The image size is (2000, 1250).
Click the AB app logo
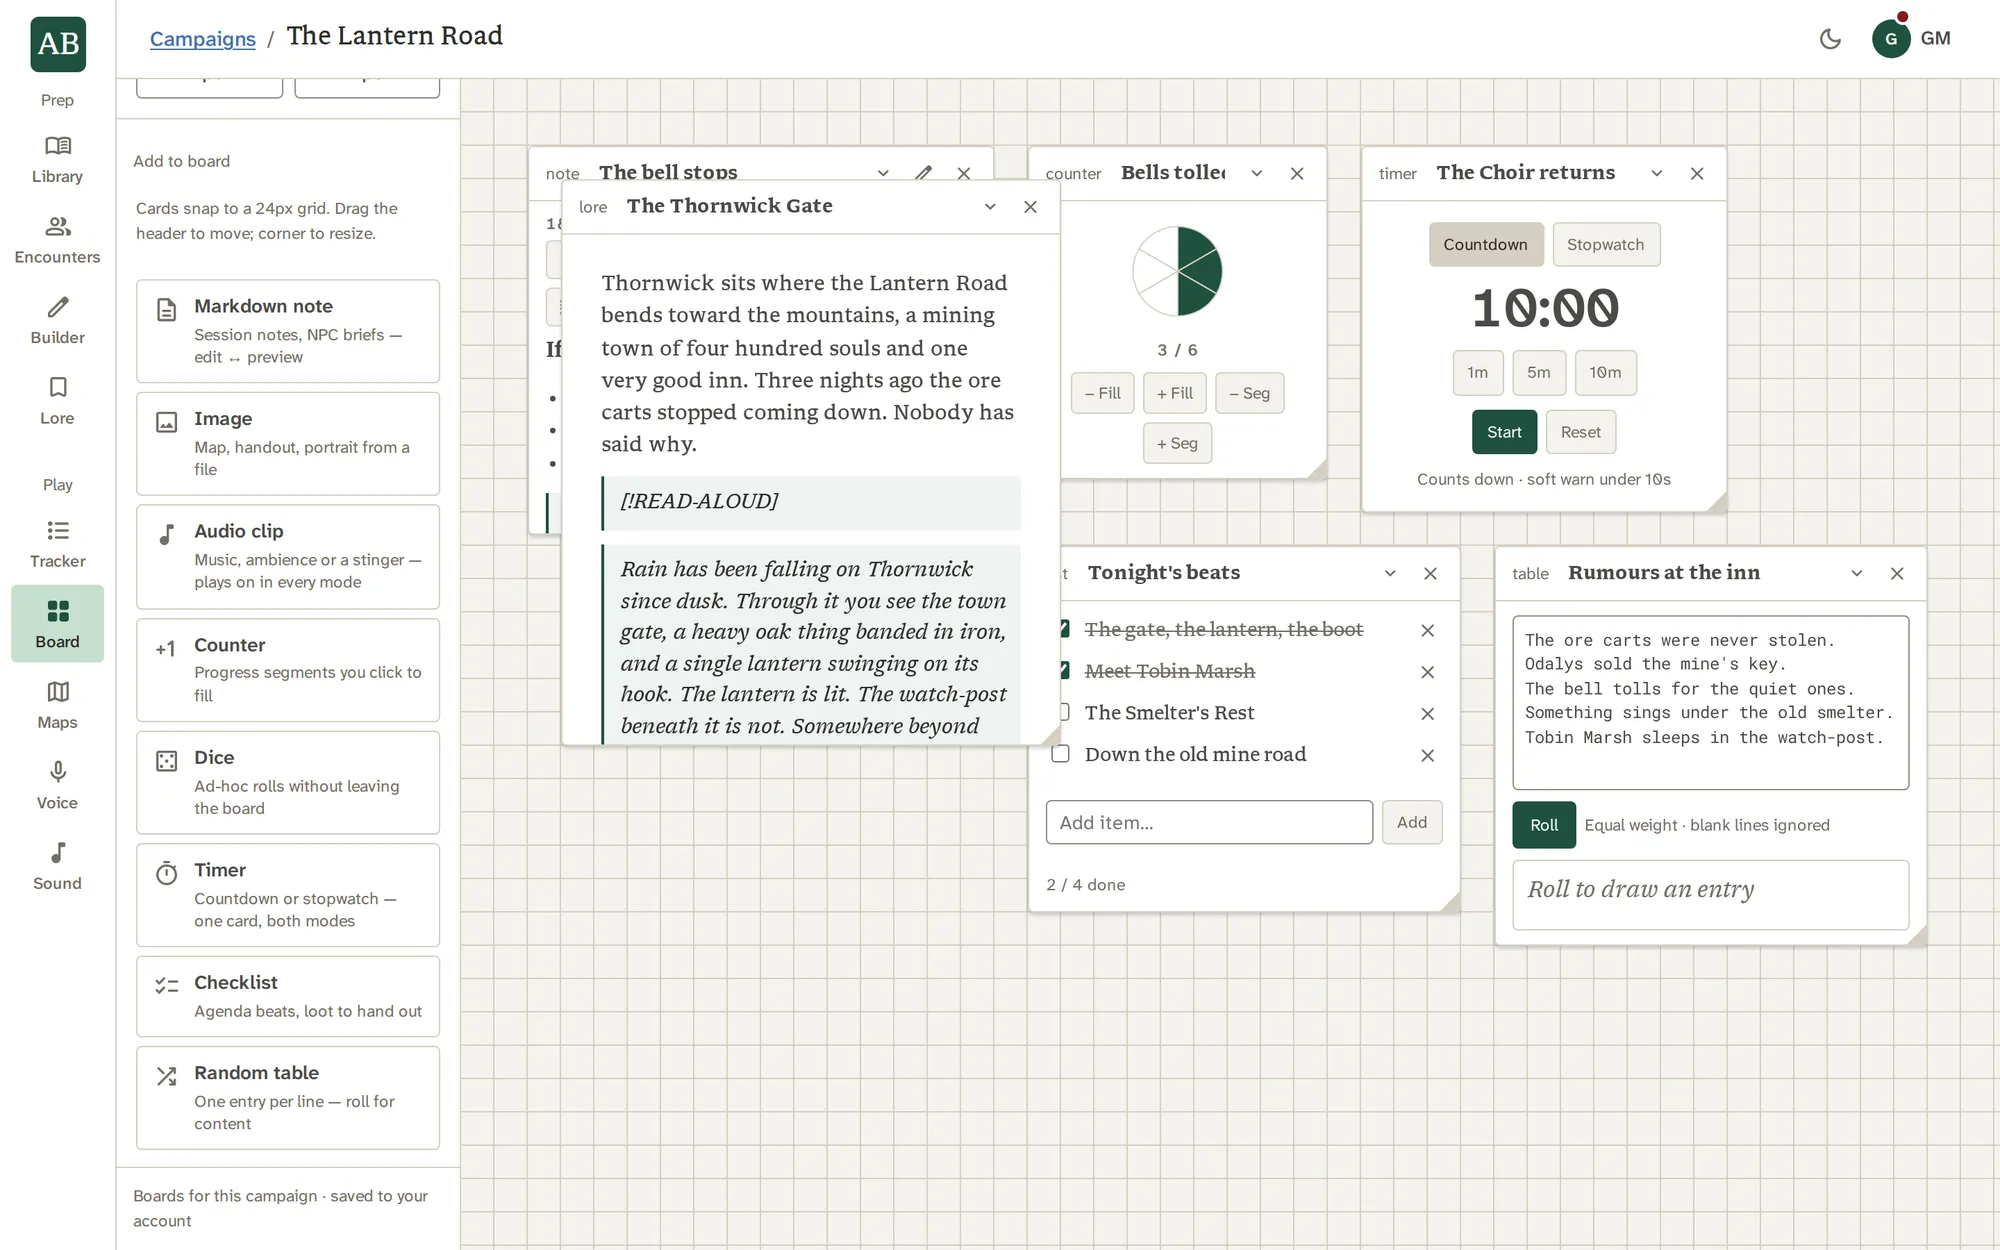pyautogui.click(x=58, y=44)
